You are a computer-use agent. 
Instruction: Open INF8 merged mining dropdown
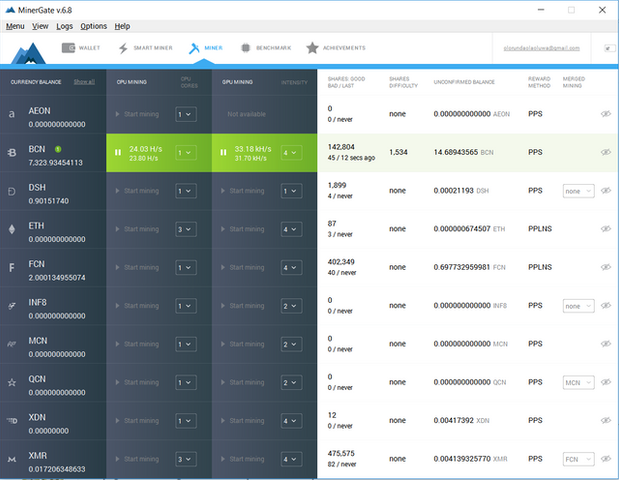point(578,306)
